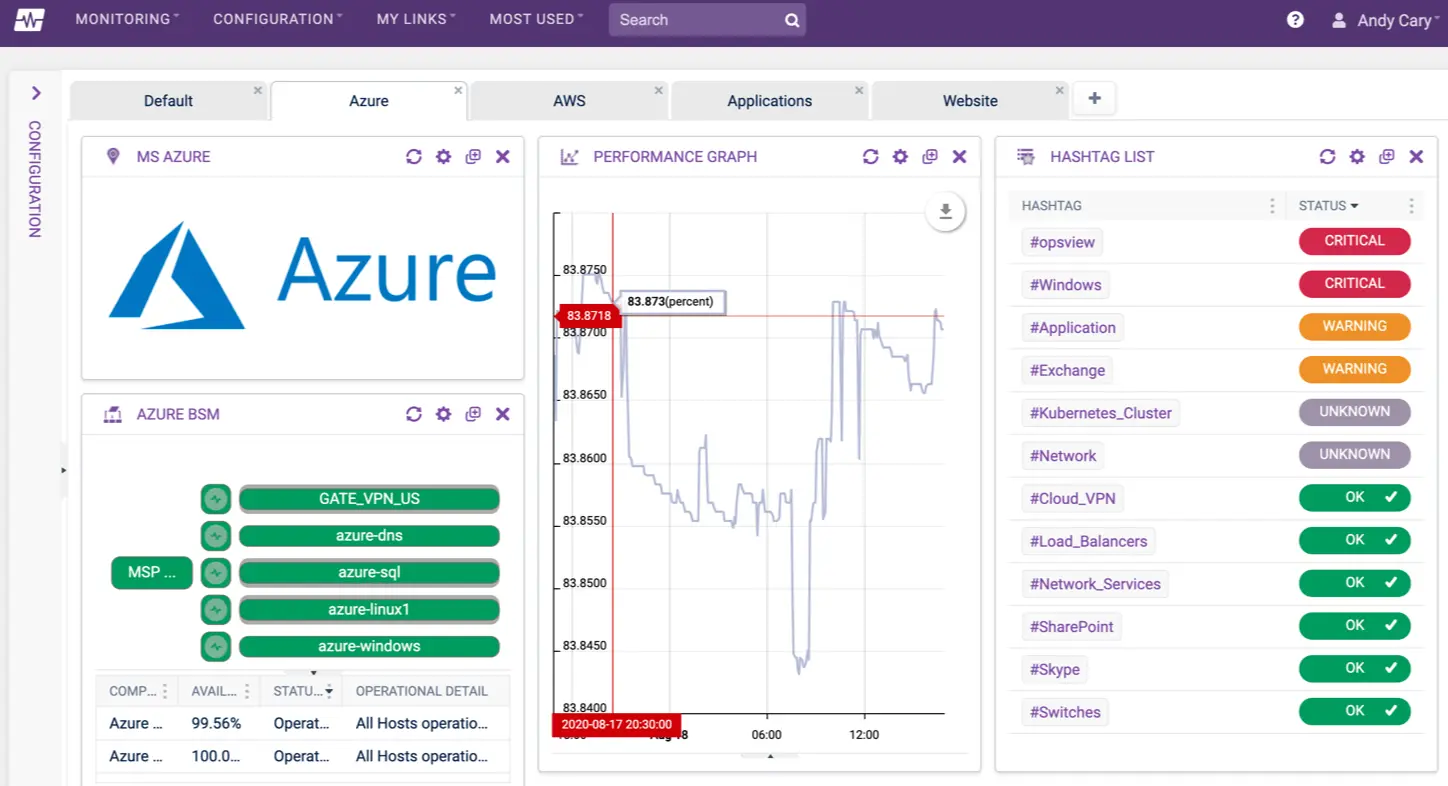Click OK status for #Skype
1448x786 pixels.
[x=1355, y=668]
